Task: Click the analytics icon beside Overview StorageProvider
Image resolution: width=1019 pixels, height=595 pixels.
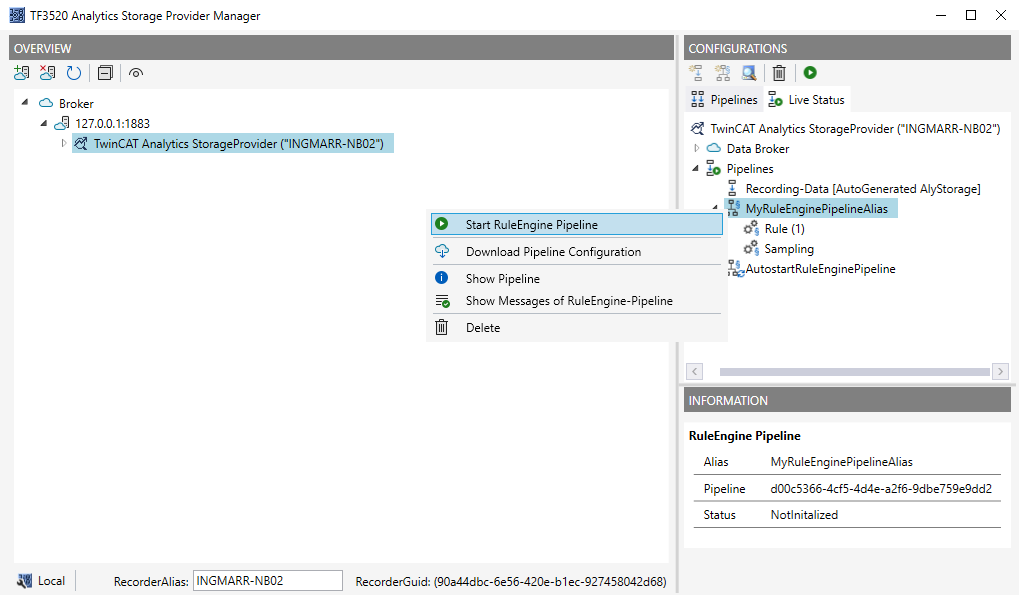Action: click(x=81, y=143)
